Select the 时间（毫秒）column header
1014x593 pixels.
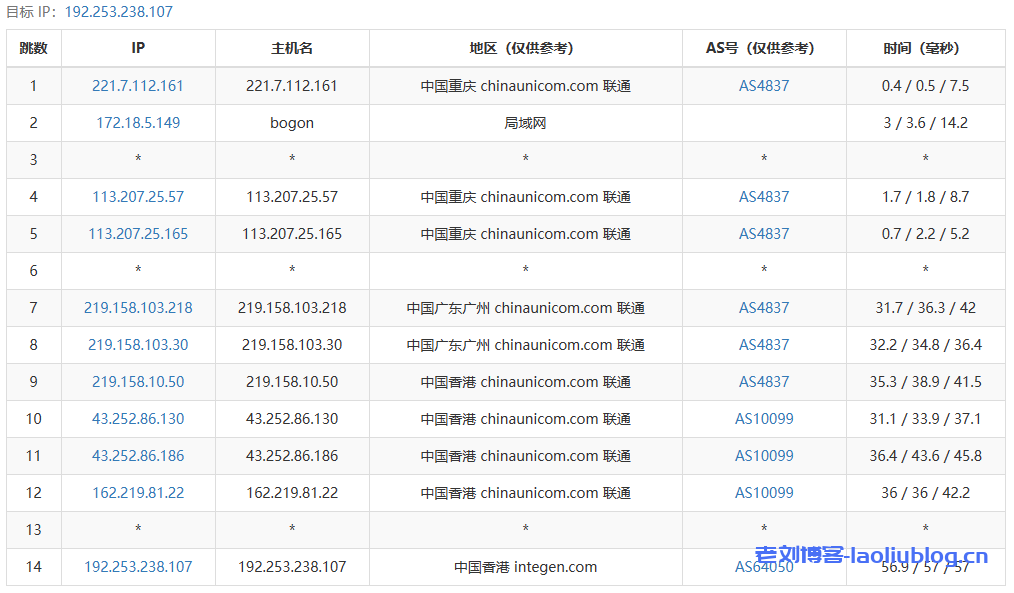coord(925,48)
